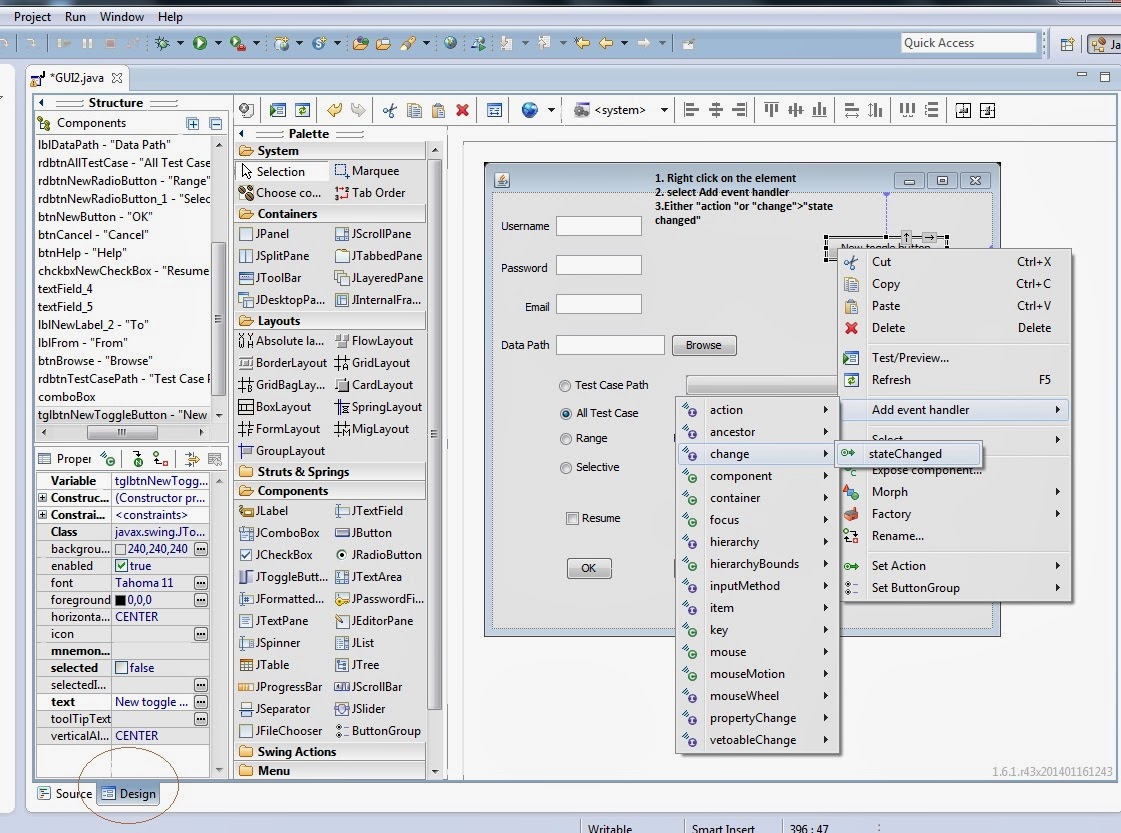
Task: Click the OK button on the form
Action: tap(588, 567)
